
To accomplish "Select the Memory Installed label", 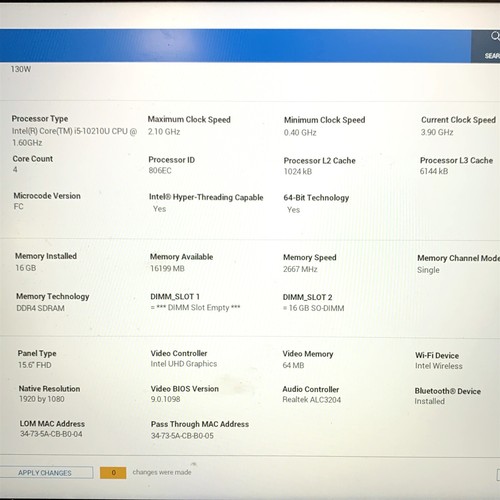I will 46,256.
